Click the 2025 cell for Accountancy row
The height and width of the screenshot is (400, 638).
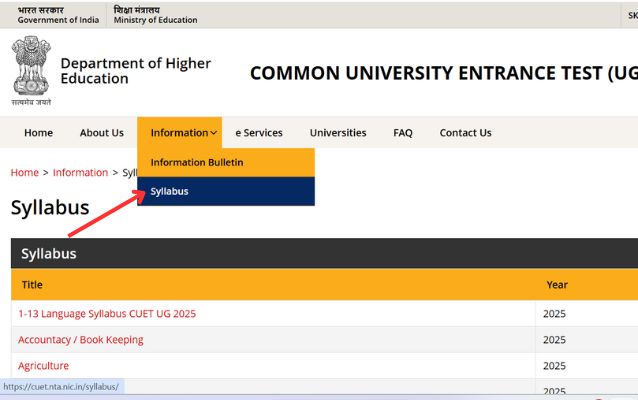pos(554,340)
